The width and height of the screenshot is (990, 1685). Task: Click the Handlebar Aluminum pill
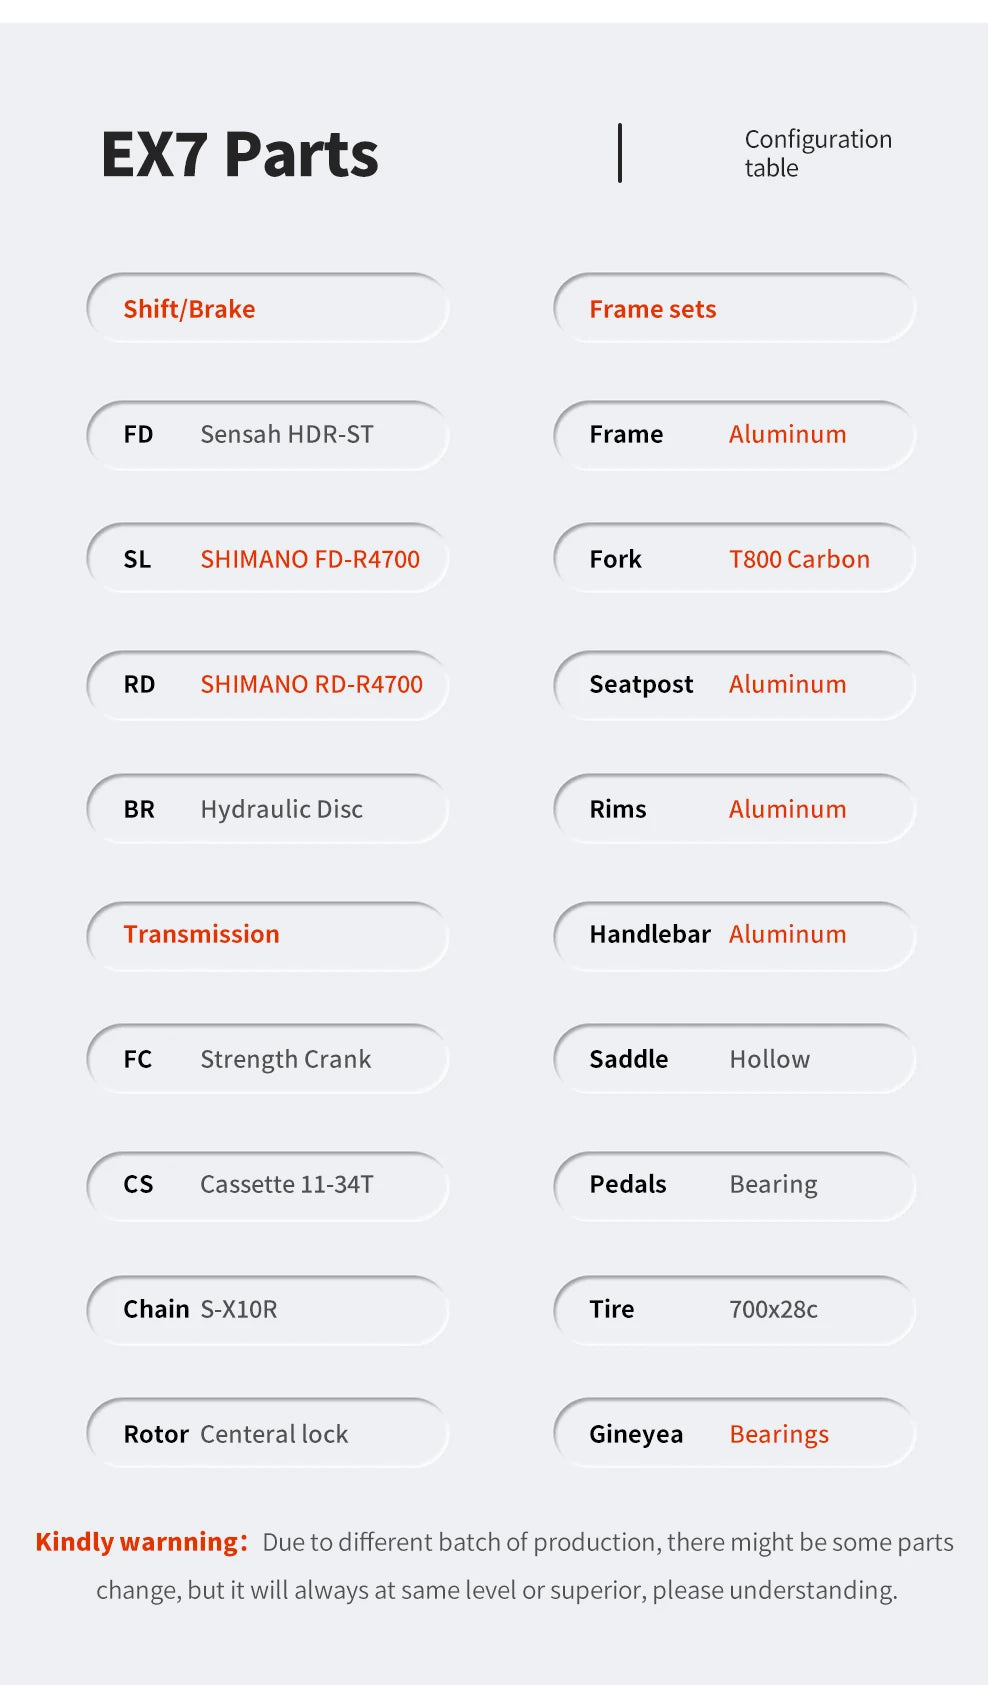734,934
